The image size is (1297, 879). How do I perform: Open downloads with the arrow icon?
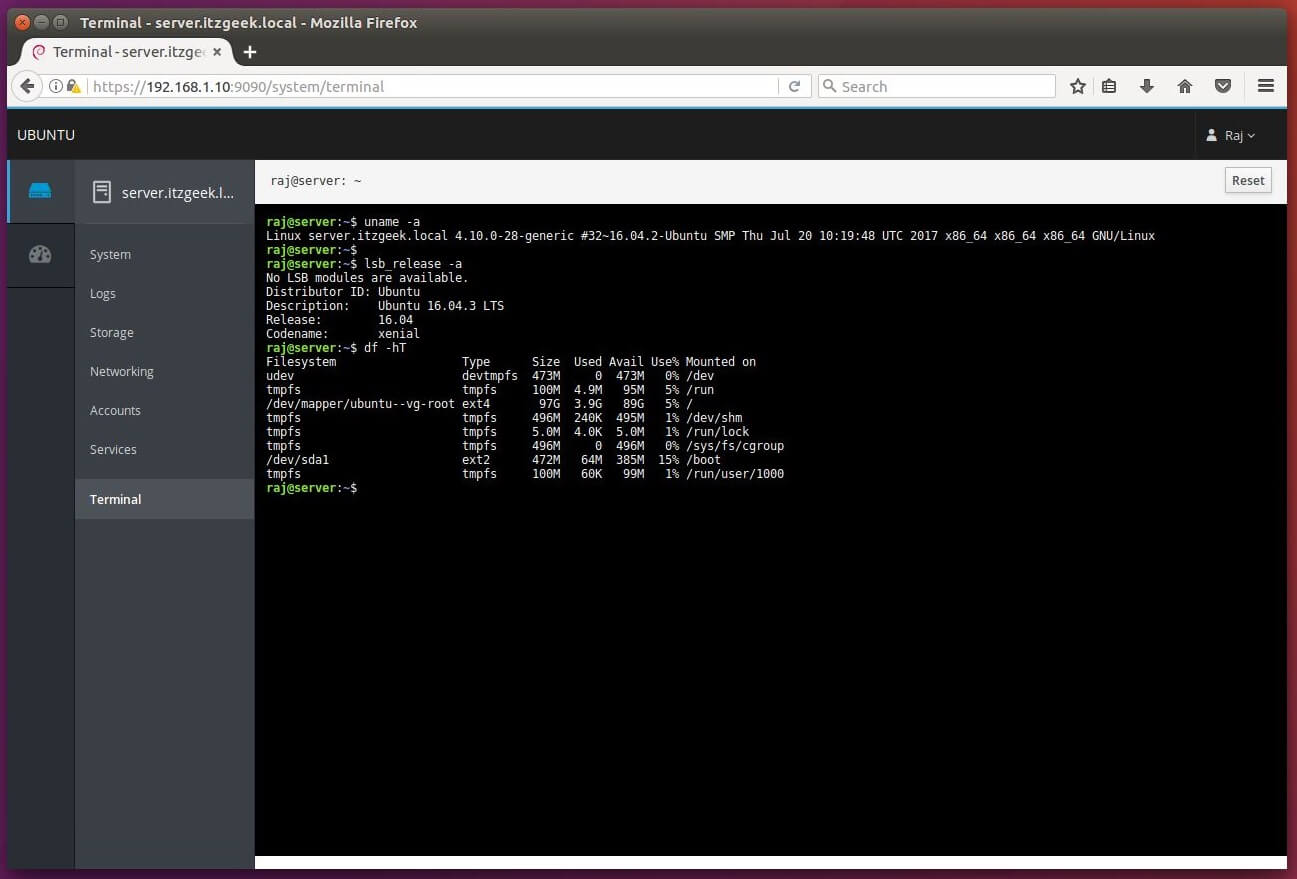(1147, 86)
